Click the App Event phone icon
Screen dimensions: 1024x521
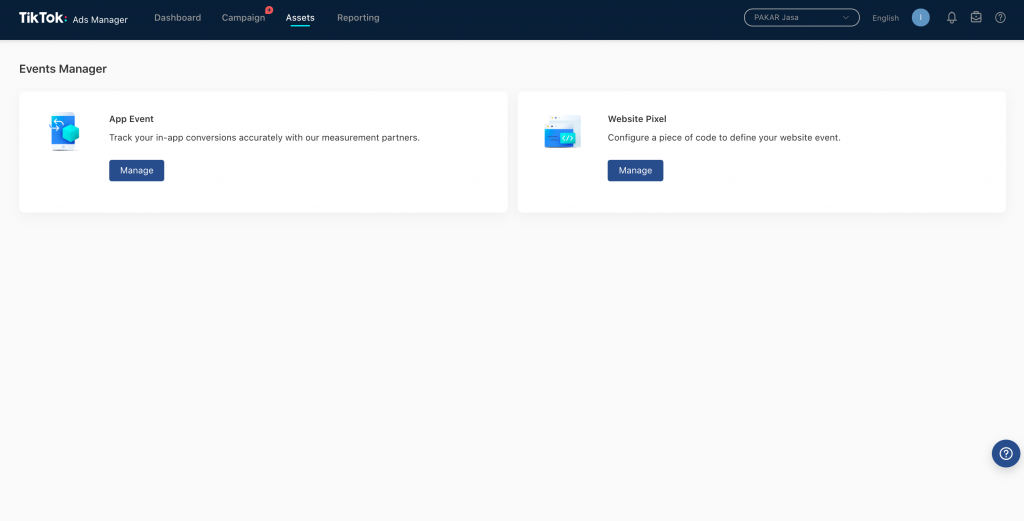coord(64,132)
